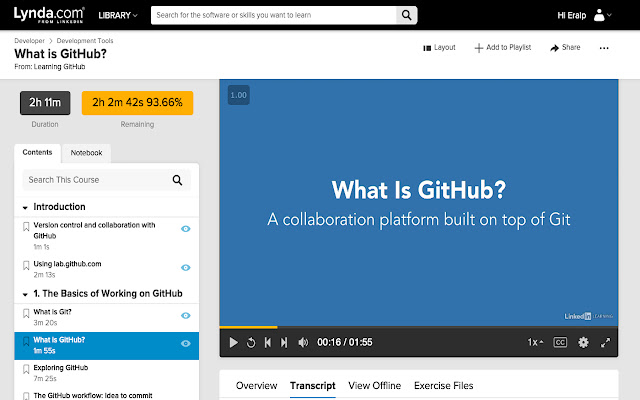The image size is (640, 400).
Task: Click the Developer breadcrumb link
Action: (29, 41)
